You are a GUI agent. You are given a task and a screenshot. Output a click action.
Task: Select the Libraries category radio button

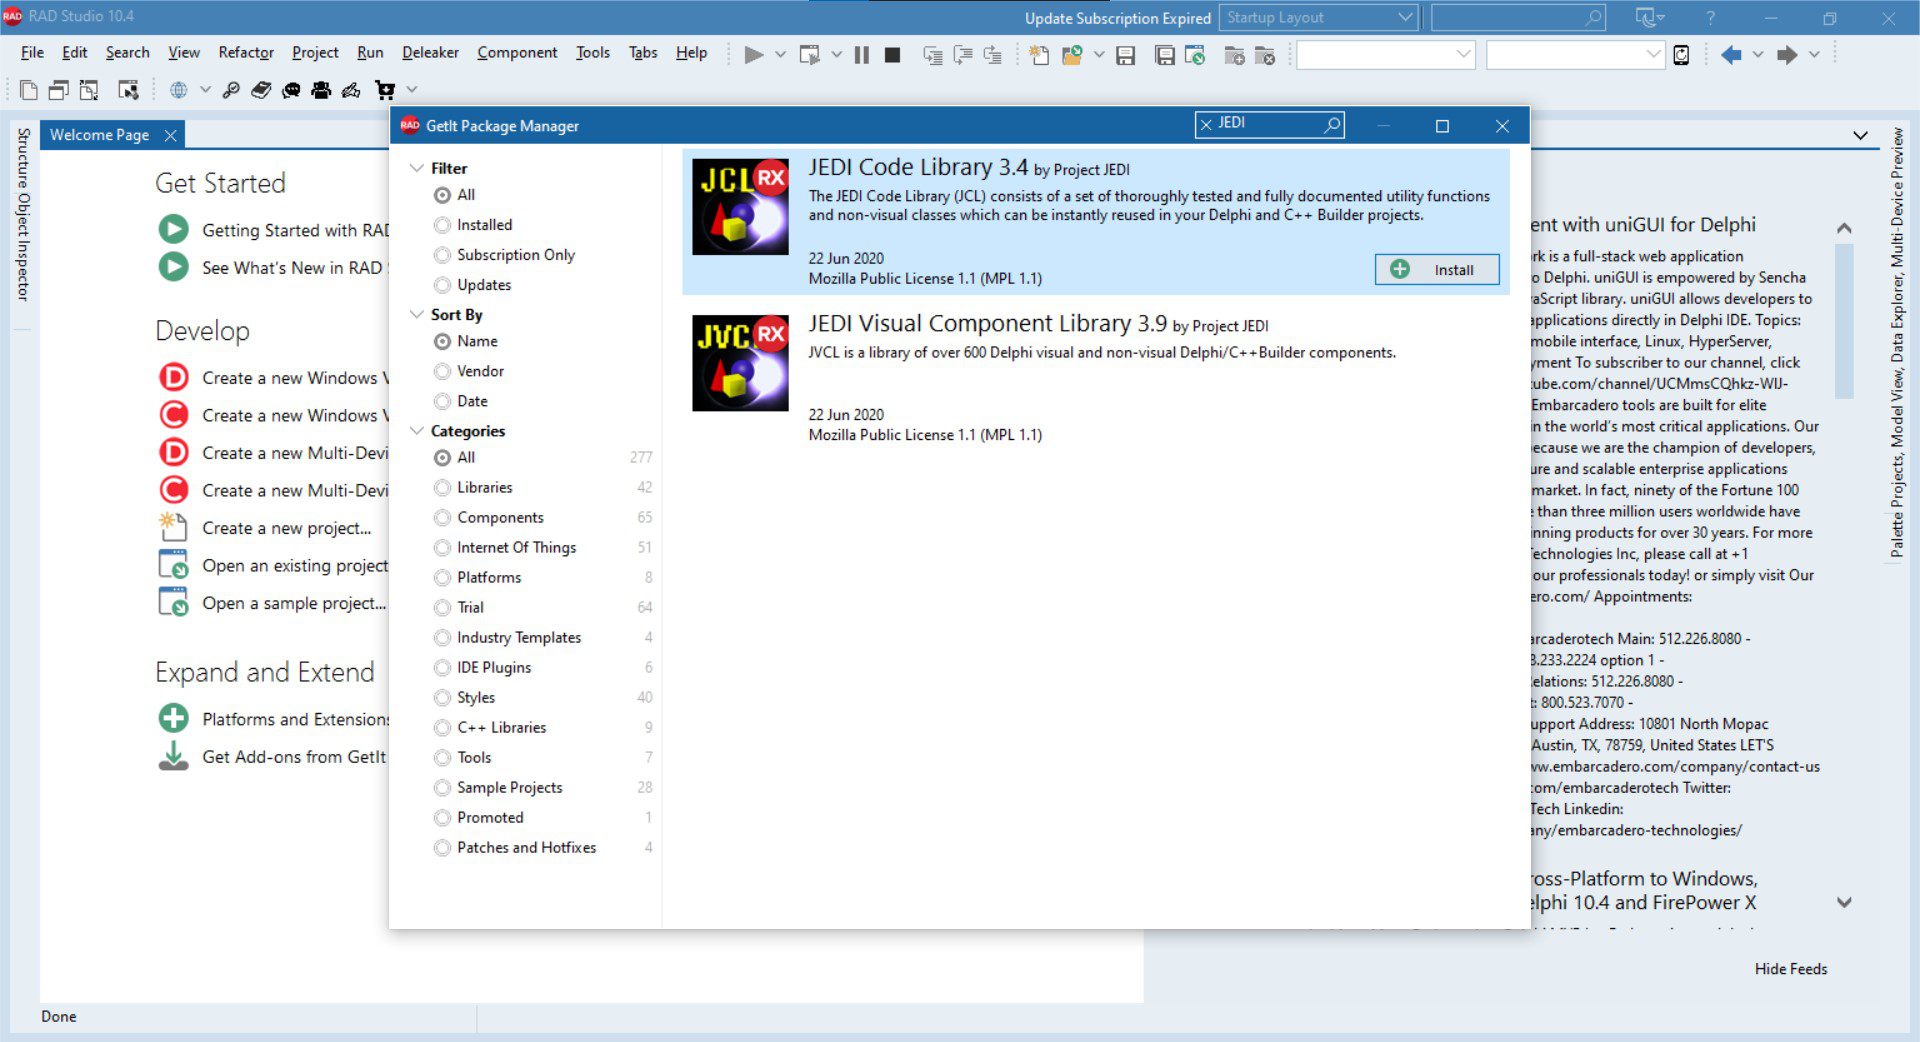pos(442,487)
